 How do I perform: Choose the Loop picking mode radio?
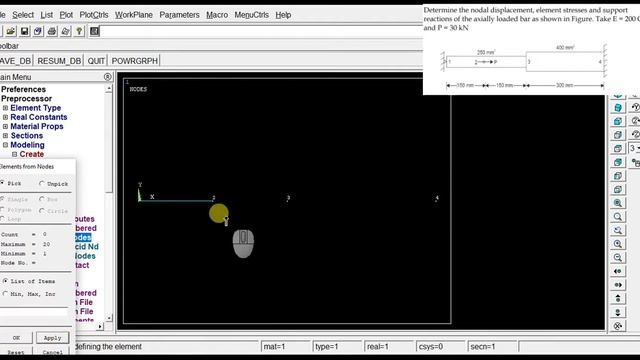pyautogui.click(x=2, y=219)
